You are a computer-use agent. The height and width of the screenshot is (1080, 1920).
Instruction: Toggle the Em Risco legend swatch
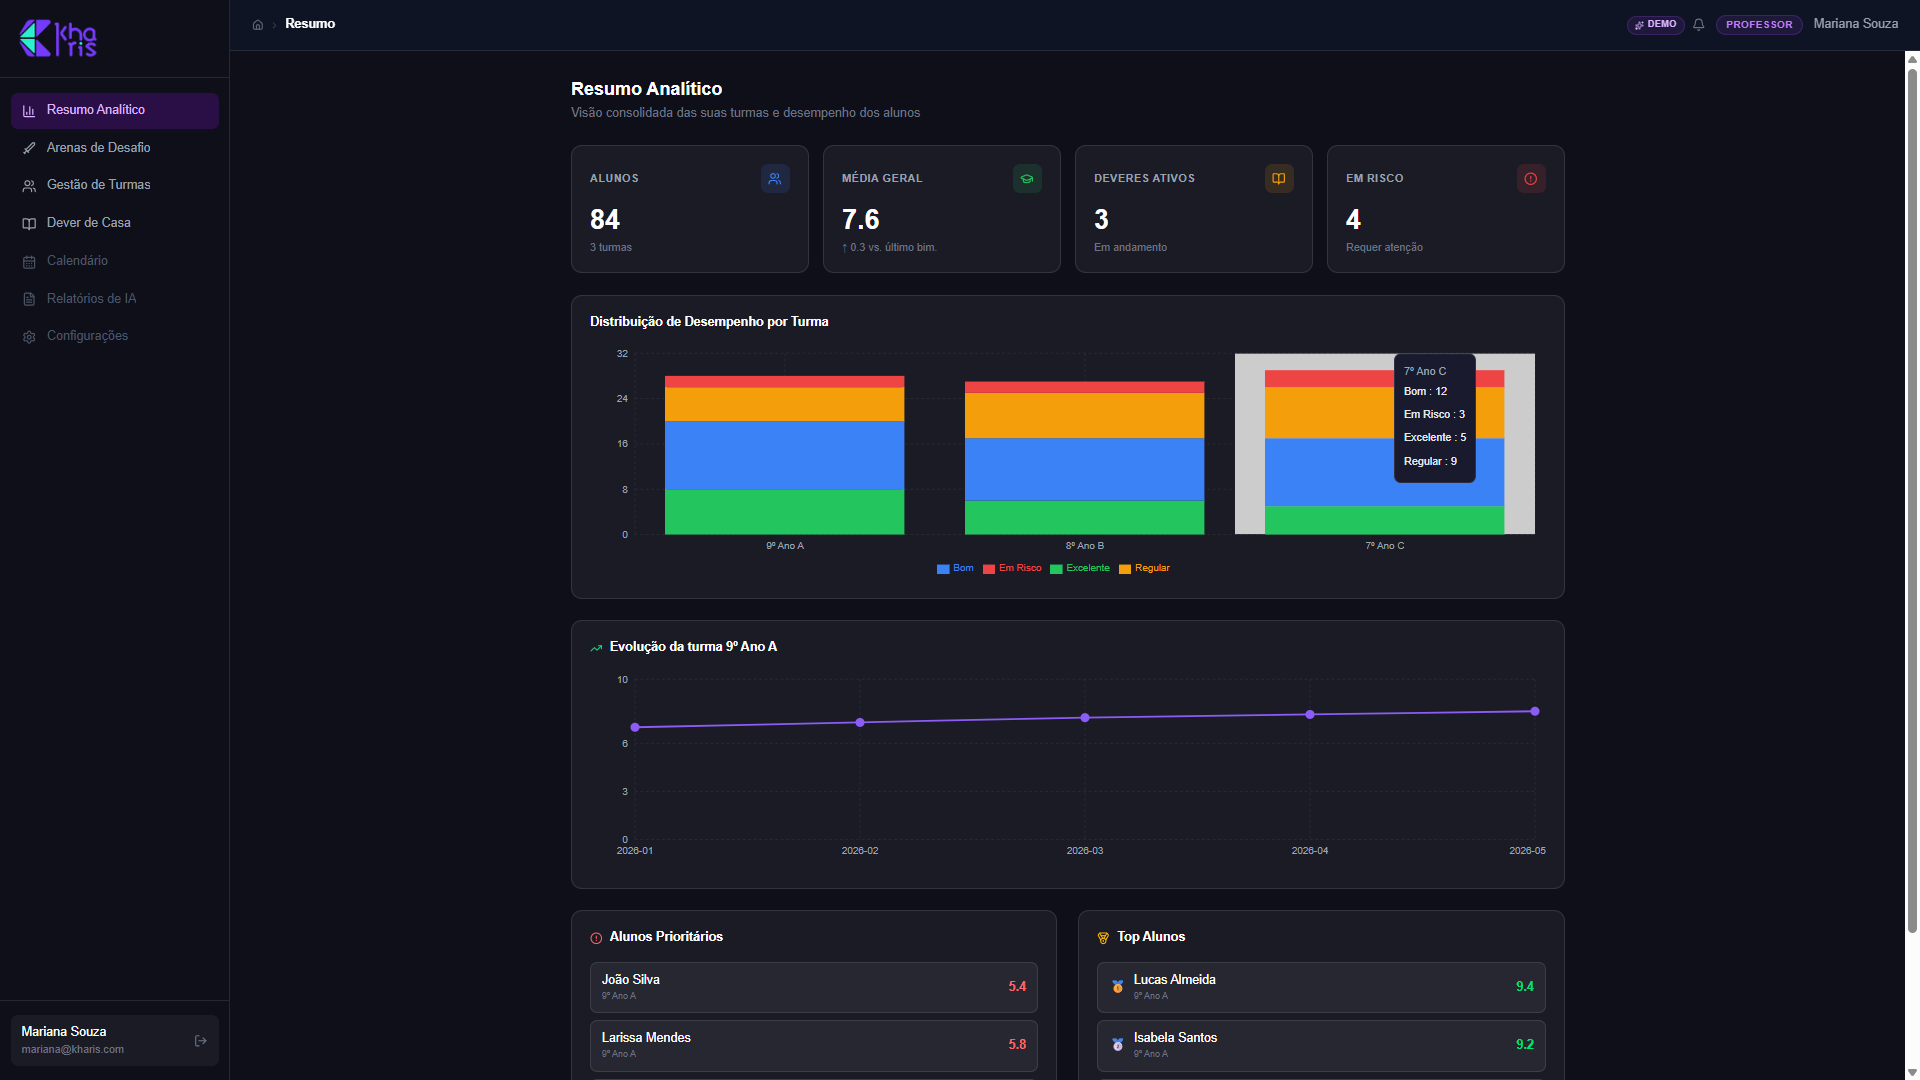pyautogui.click(x=989, y=569)
